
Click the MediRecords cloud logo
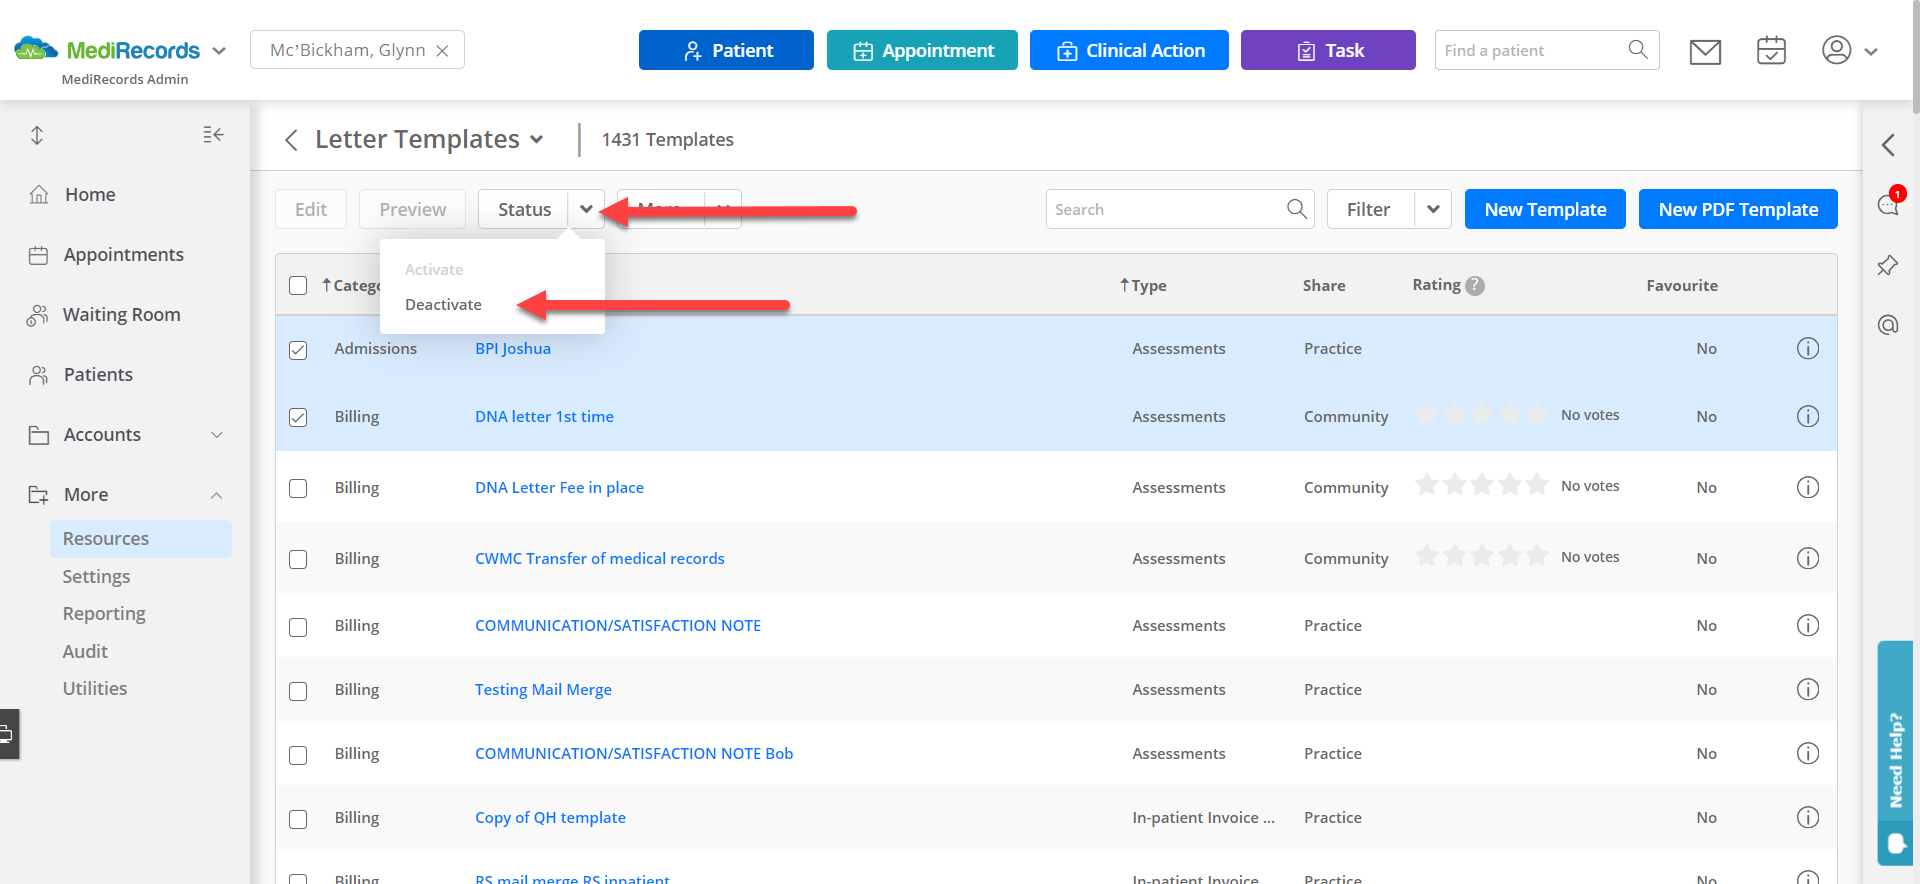pyautogui.click(x=36, y=48)
